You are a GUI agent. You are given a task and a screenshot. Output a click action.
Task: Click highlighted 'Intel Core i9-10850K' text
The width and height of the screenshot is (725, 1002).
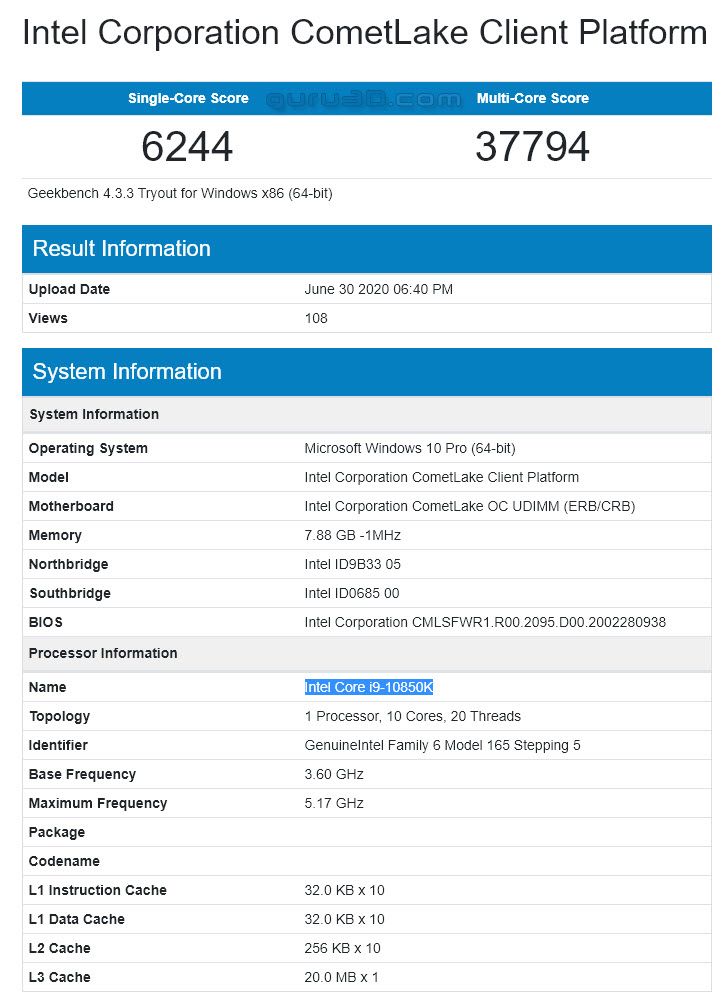pos(369,688)
